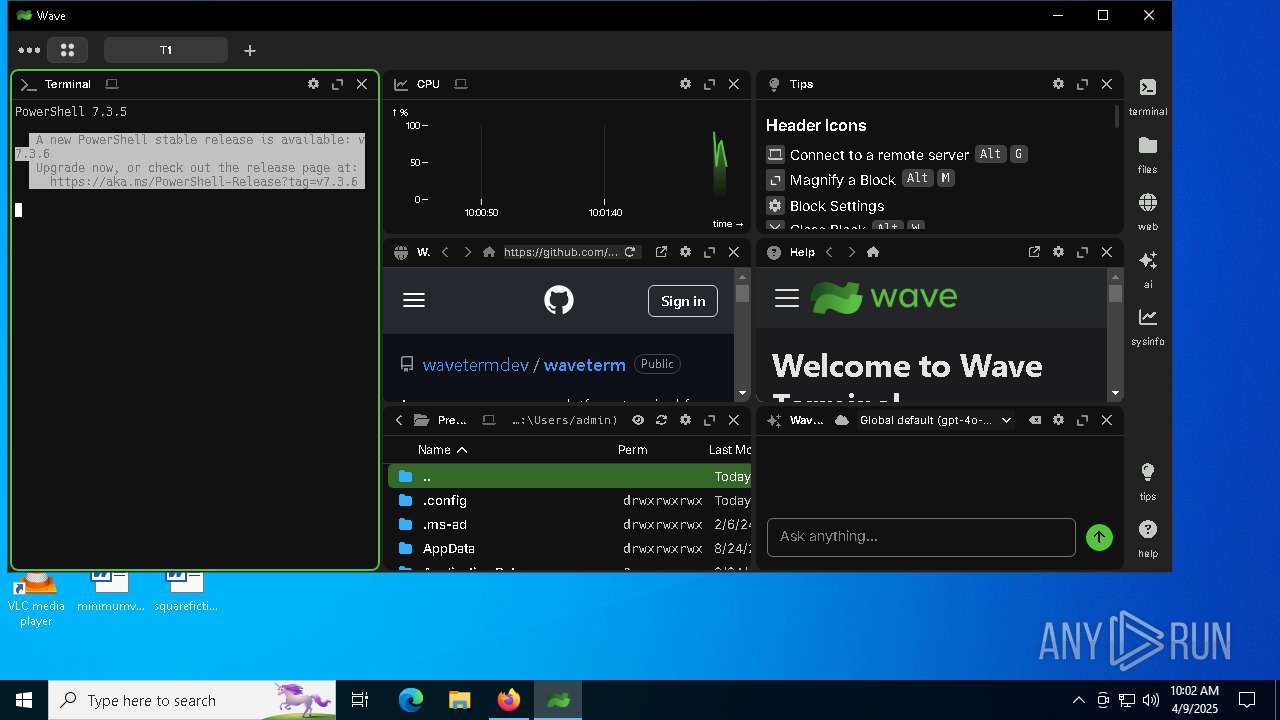This screenshot has width=1280, height=720.
Task: Select the AppData folder row
Action: pyautogui.click(x=569, y=548)
